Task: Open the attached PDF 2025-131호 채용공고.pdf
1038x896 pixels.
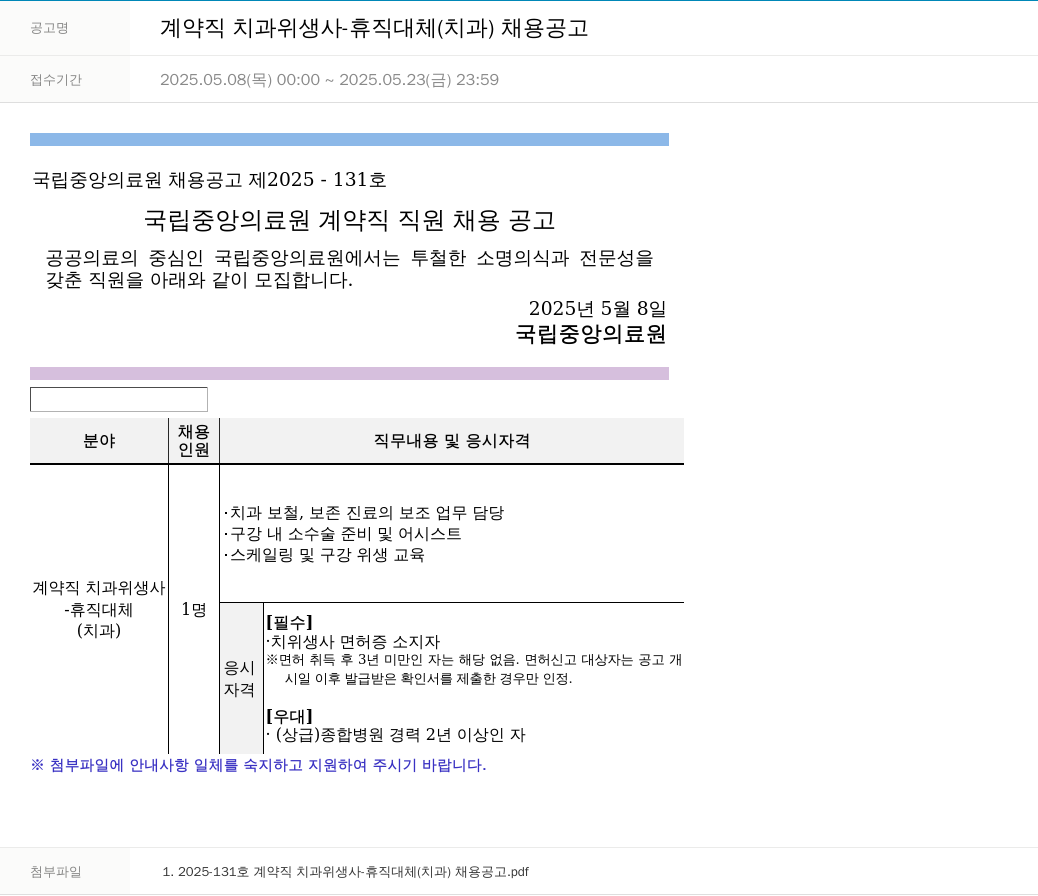Action: (x=345, y=871)
